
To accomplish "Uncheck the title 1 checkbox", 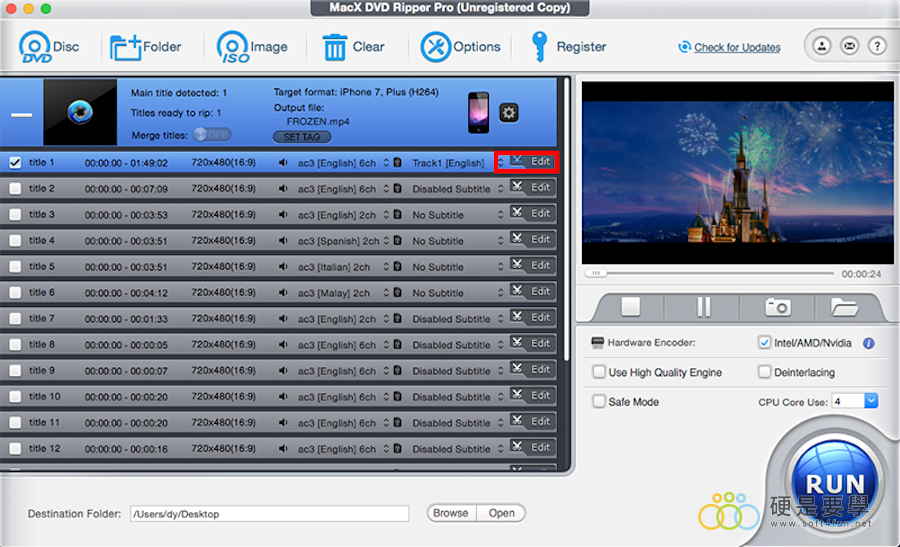I will tap(15, 162).
